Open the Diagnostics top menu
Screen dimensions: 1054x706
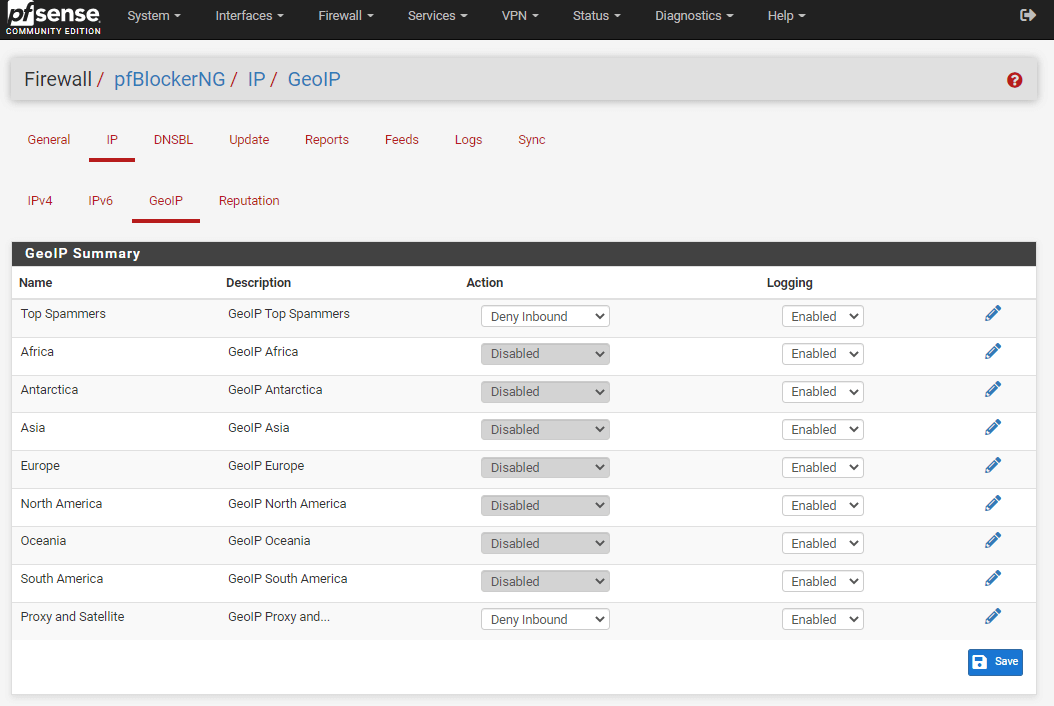coord(693,16)
